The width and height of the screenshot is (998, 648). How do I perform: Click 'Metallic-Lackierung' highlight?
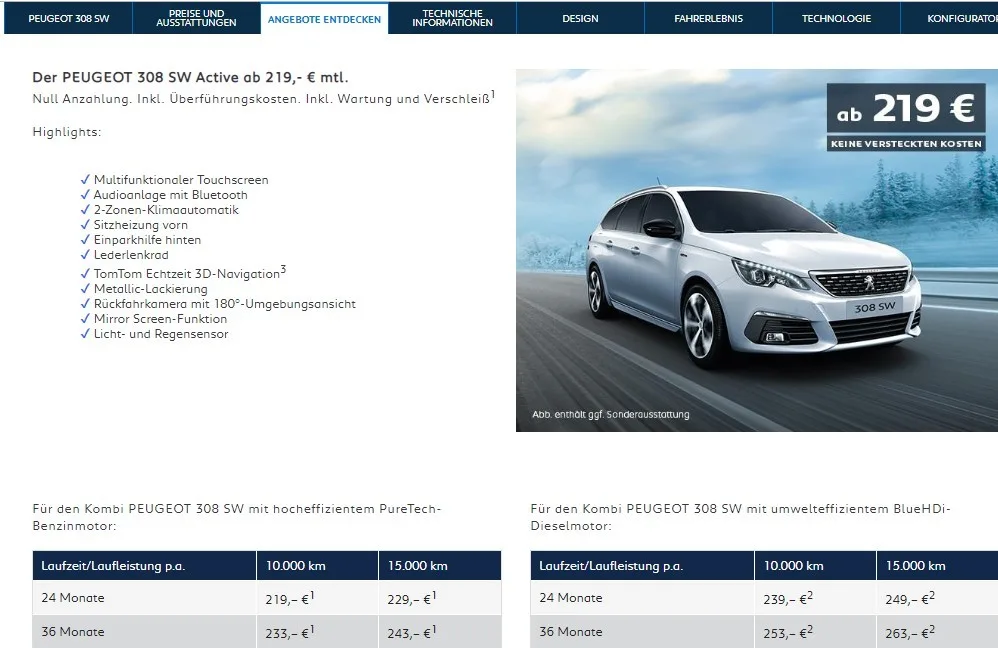point(150,288)
